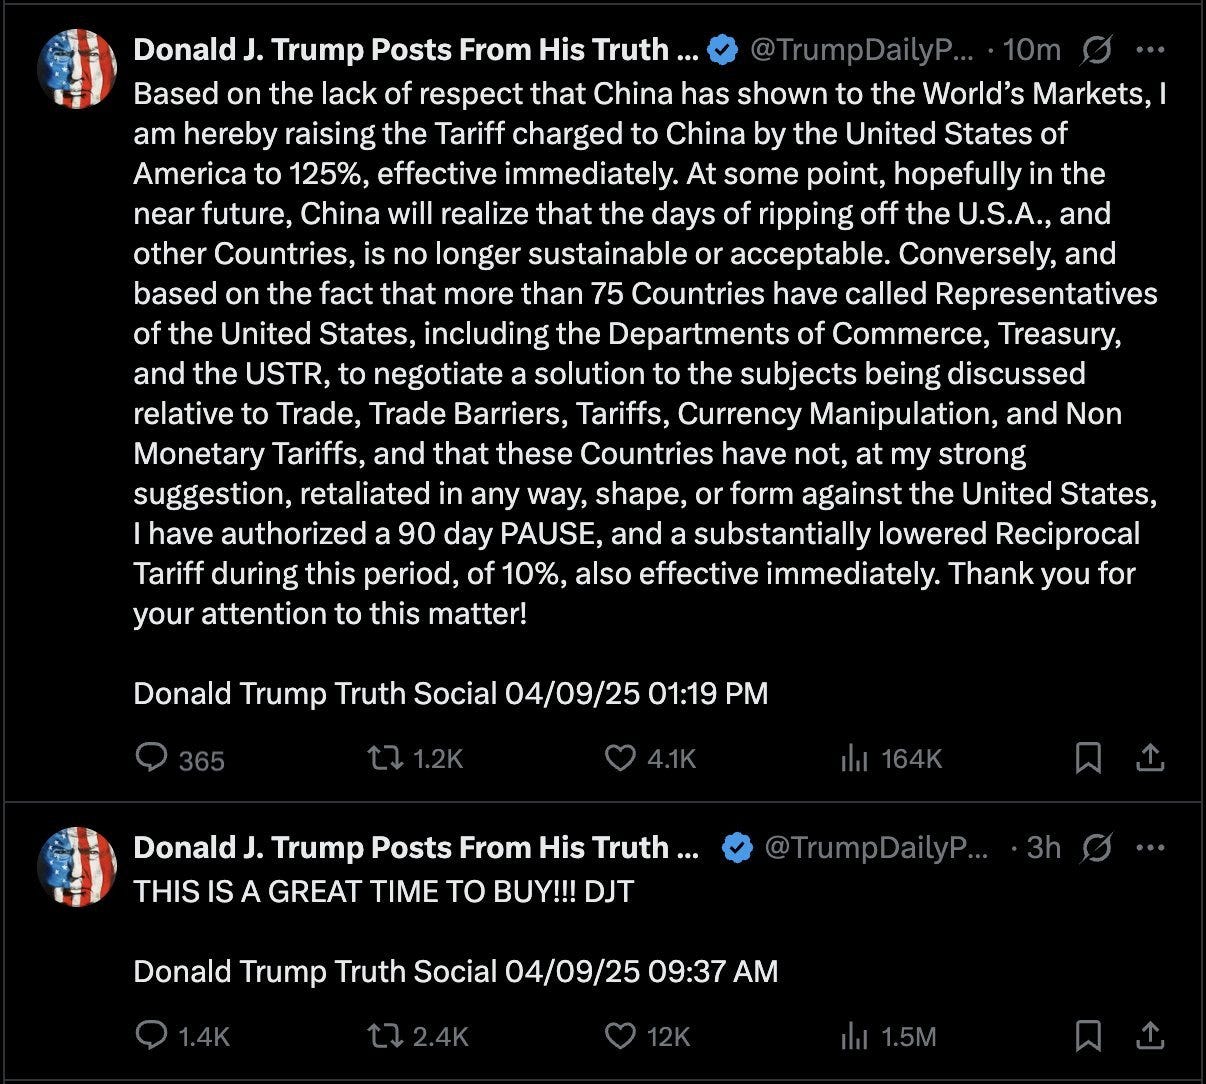Bookmark the tariff announcement post

(x=1088, y=759)
